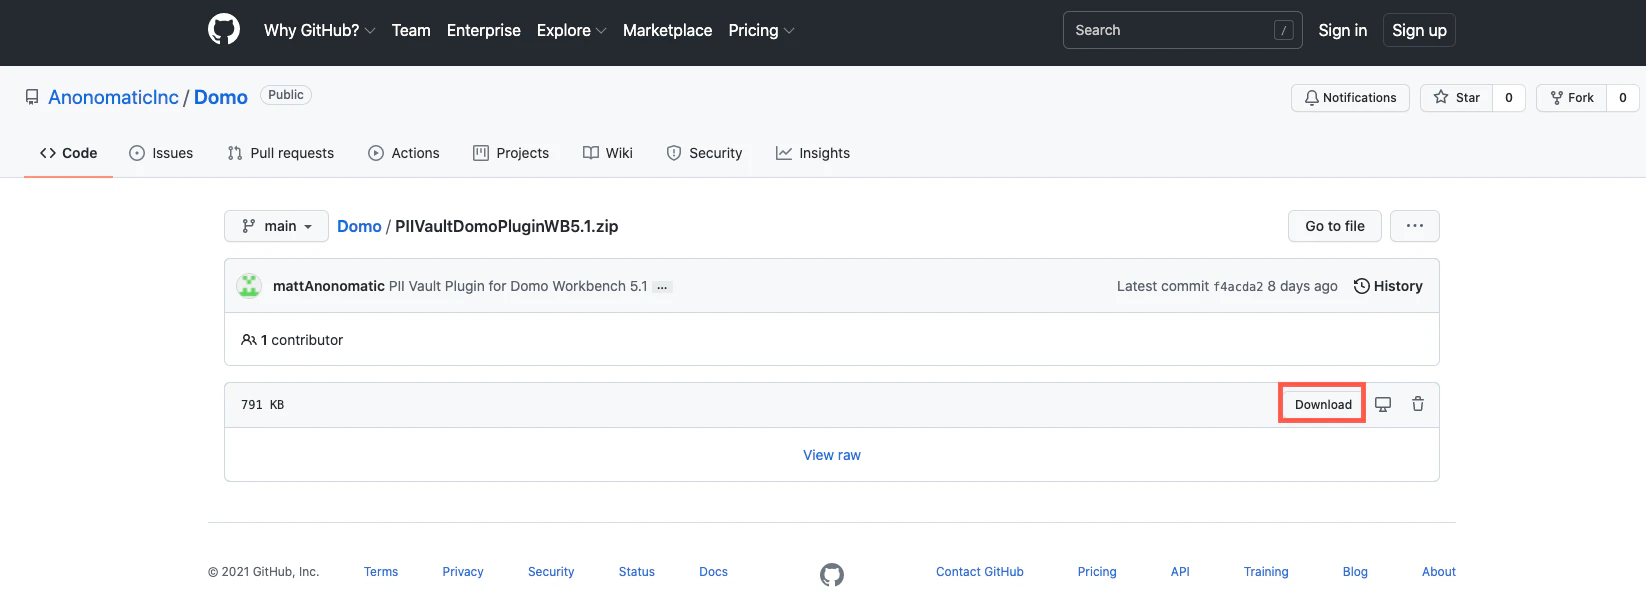Click the repository icon beside AnonomaticInc

click(32, 97)
